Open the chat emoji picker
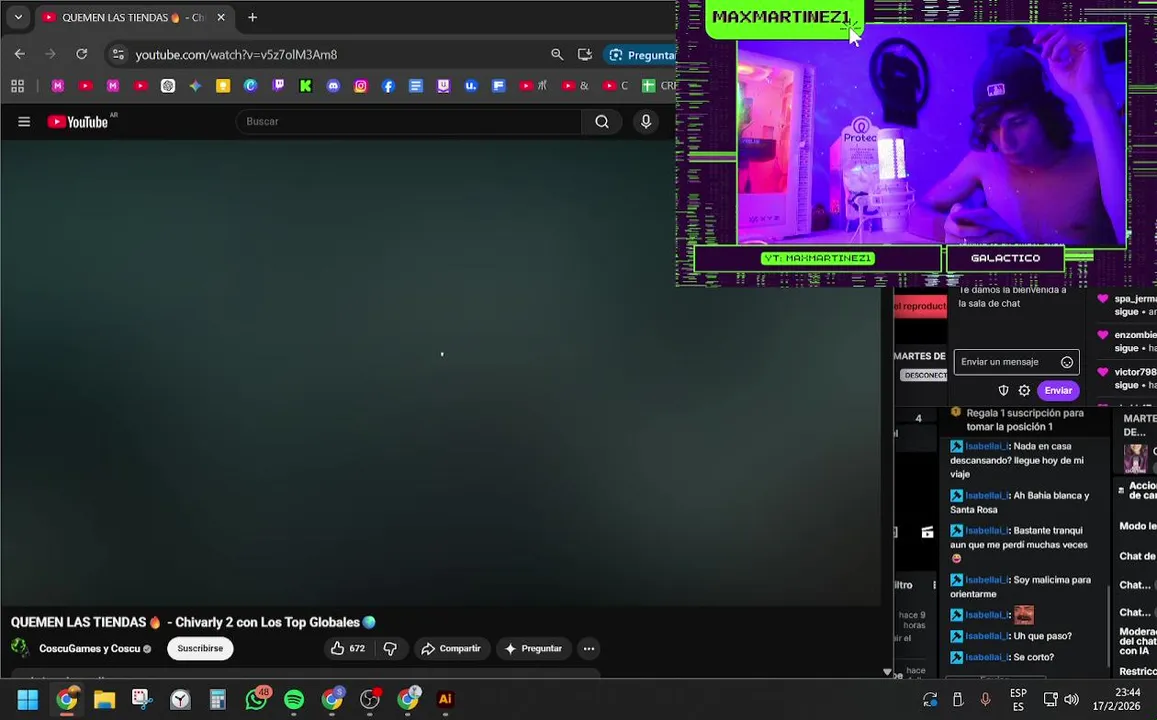Viewport: 1157px width, 720px height. tap(1067, 362)
